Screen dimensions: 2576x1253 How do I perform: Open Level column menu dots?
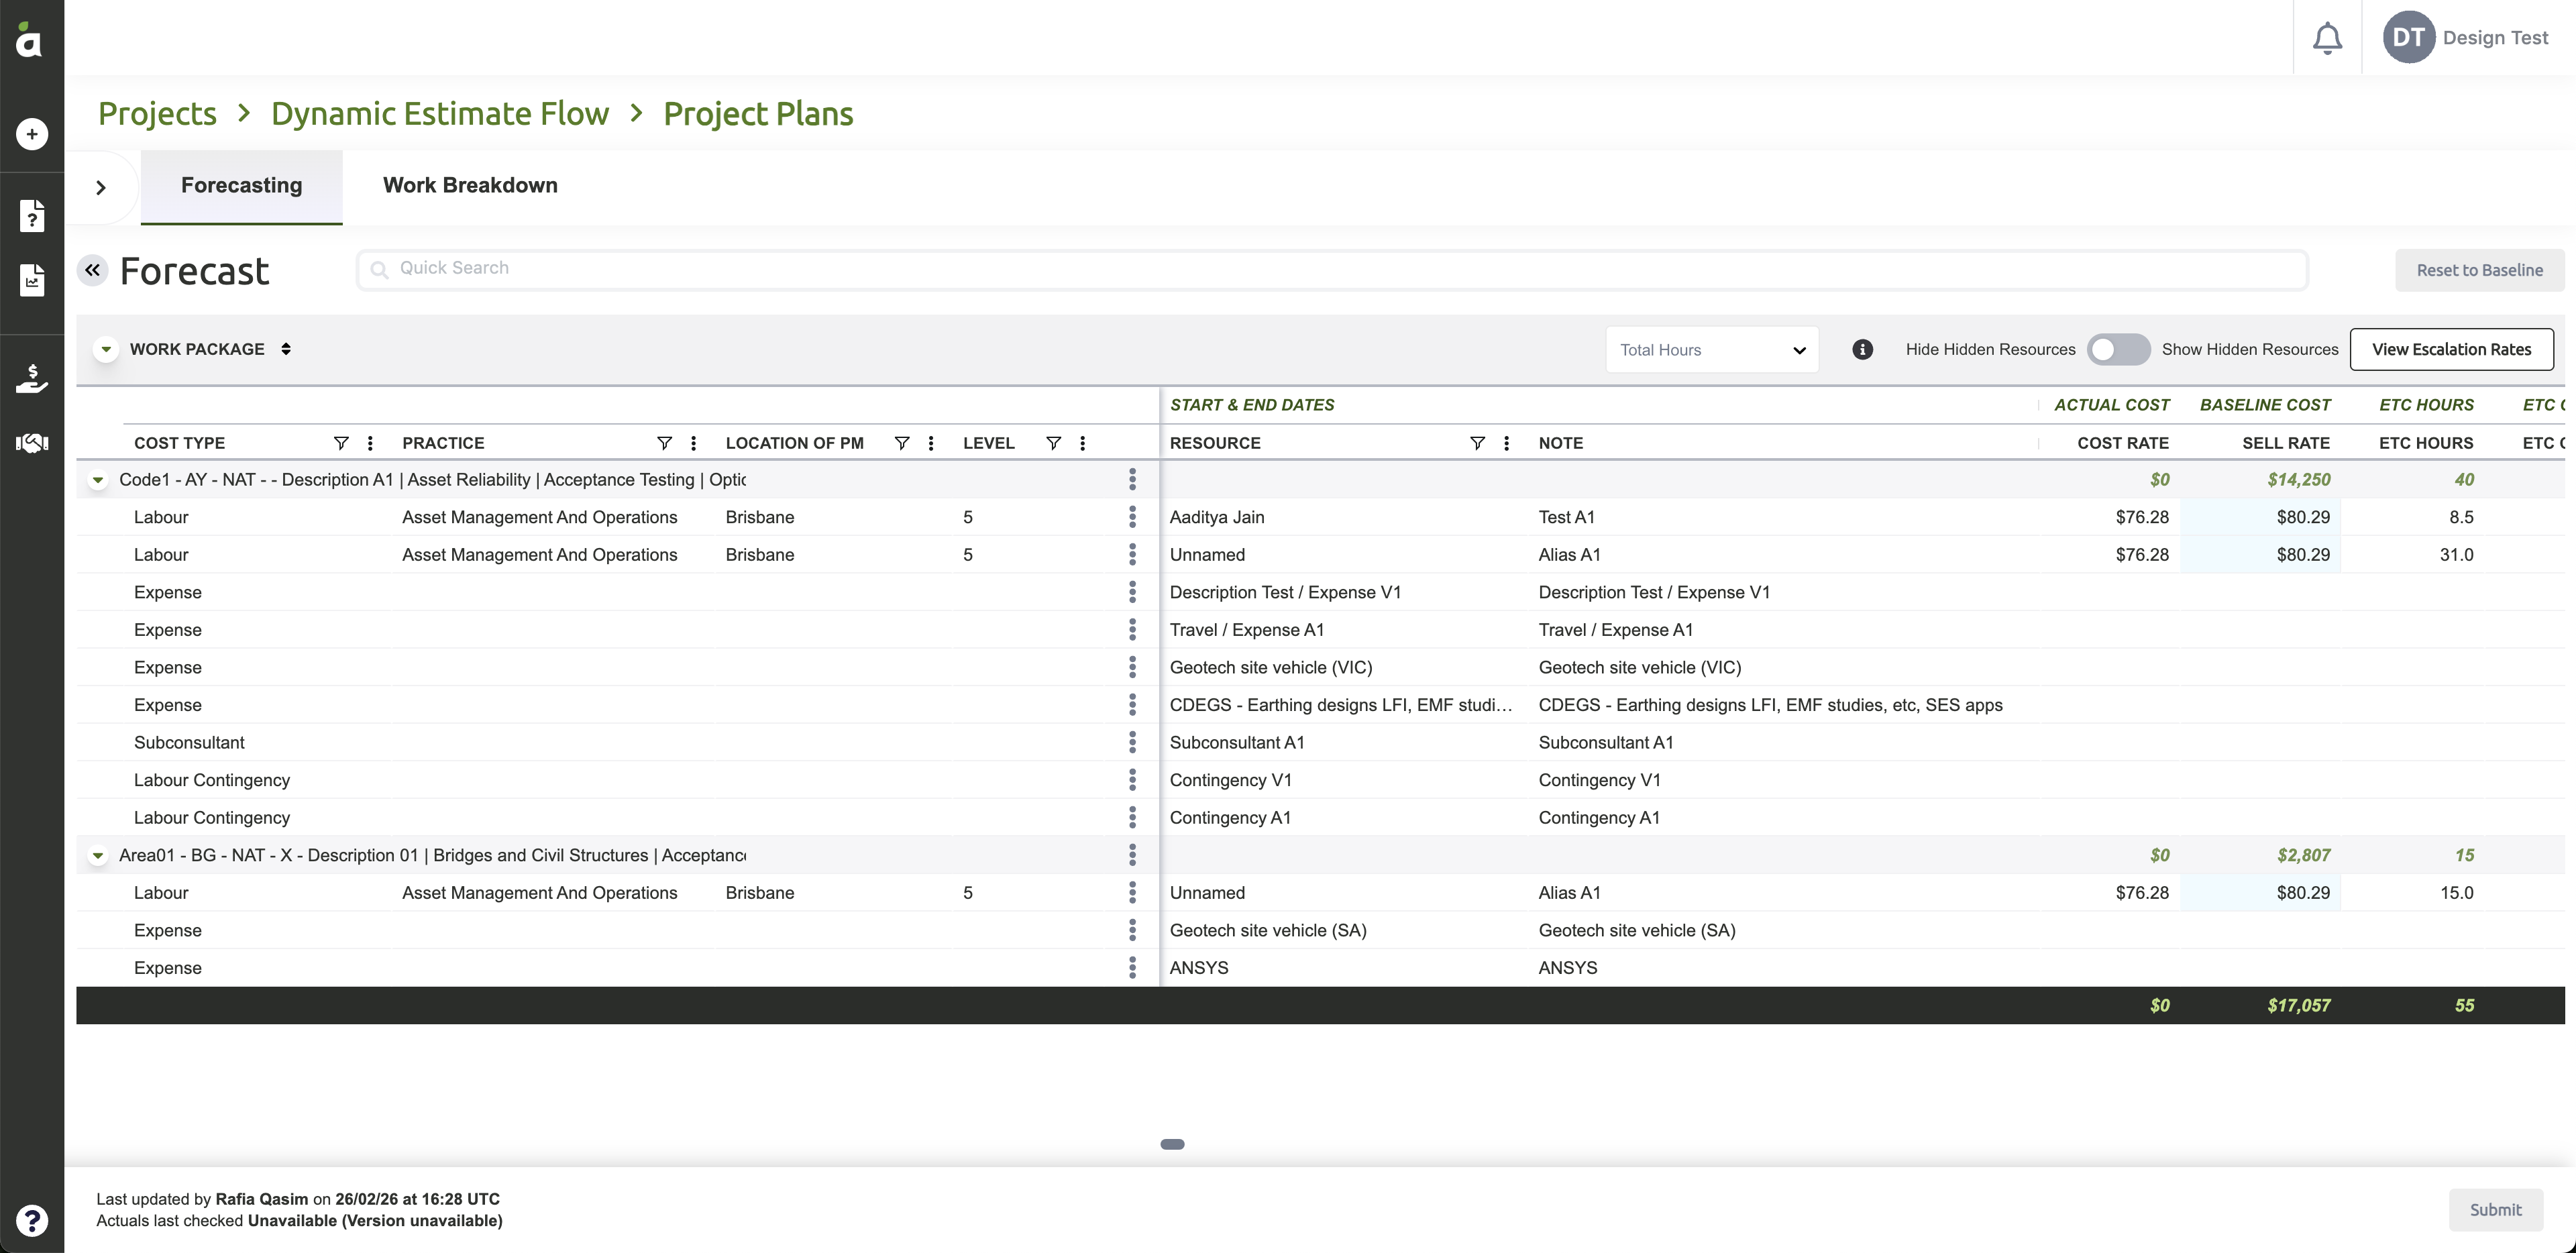[x=1082, y=443]
